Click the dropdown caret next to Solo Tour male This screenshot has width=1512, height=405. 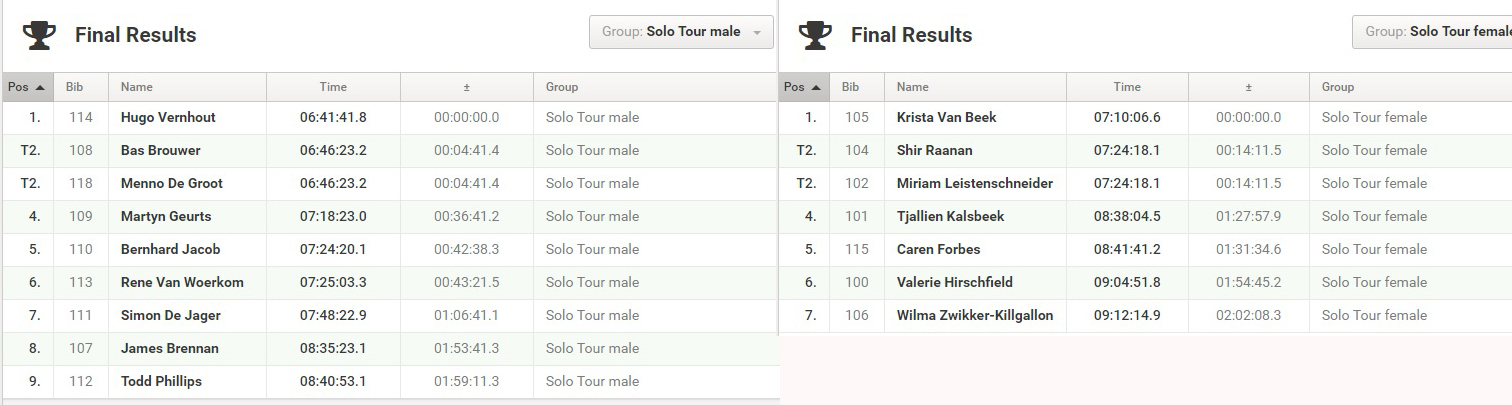pos(757,33)
